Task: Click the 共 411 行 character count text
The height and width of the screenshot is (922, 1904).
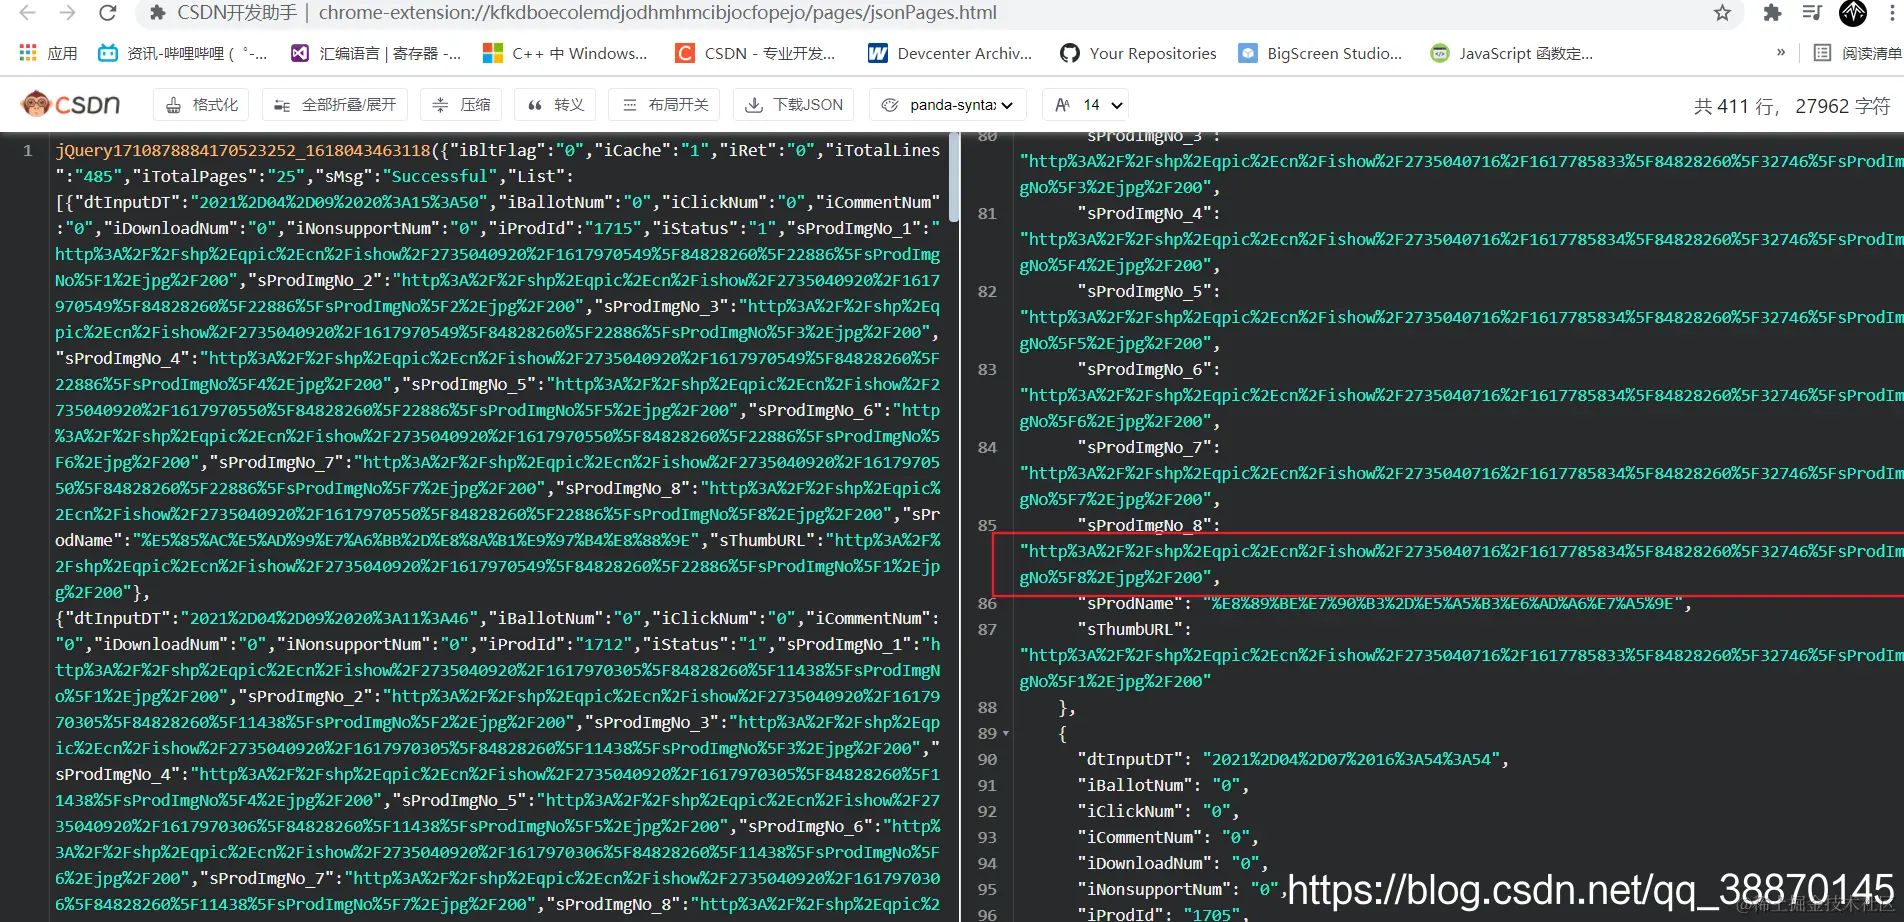Action: click(x=1792, y=106)
